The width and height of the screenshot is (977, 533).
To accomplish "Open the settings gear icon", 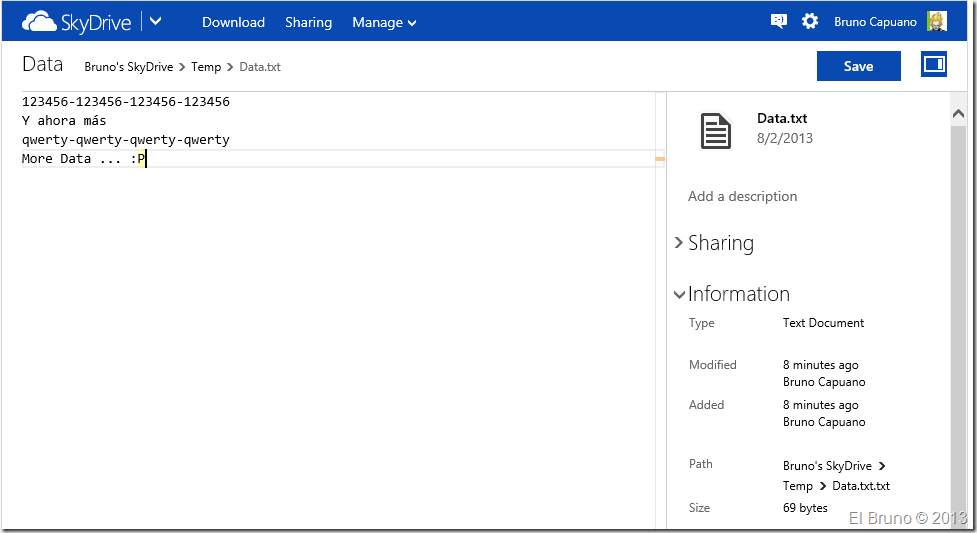I will point(810,22).
